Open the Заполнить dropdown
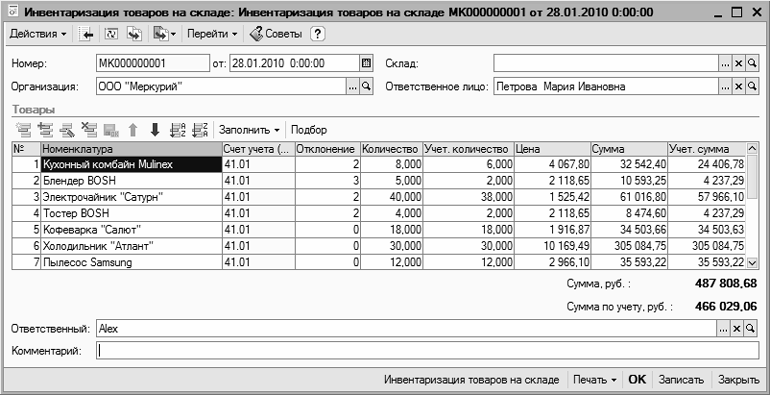The width and height of the screenshot is (770, 395). [x=249, y=130]
